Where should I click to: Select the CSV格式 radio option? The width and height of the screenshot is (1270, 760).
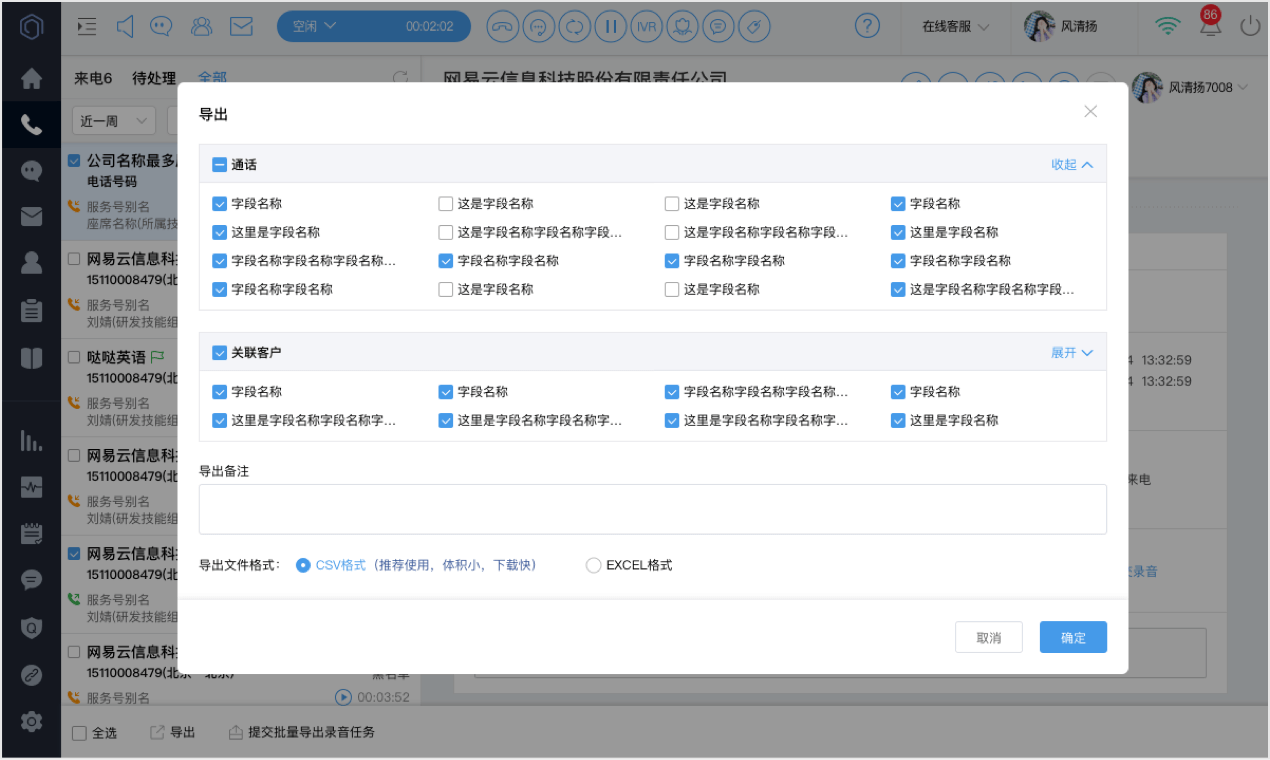(x=303, y=565)
